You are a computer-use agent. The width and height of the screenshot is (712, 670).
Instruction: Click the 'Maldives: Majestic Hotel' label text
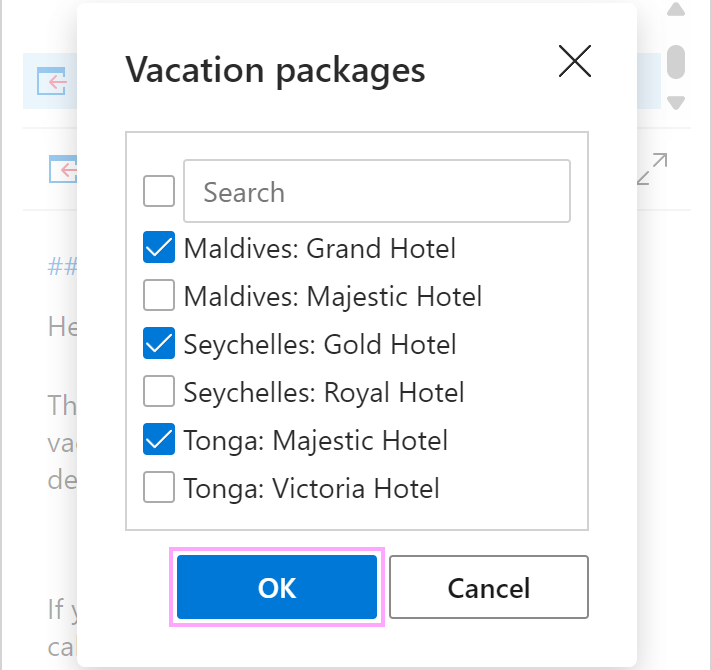333,296
